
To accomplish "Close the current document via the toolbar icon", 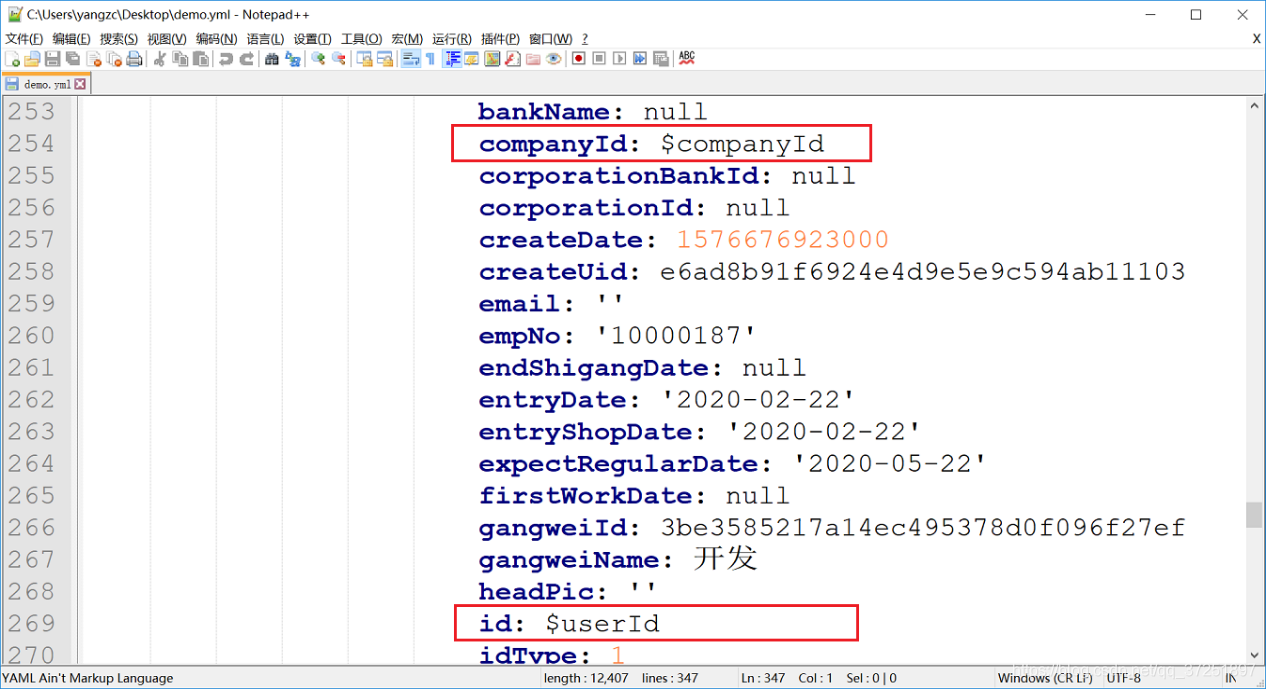I will (x=94, y=59).
